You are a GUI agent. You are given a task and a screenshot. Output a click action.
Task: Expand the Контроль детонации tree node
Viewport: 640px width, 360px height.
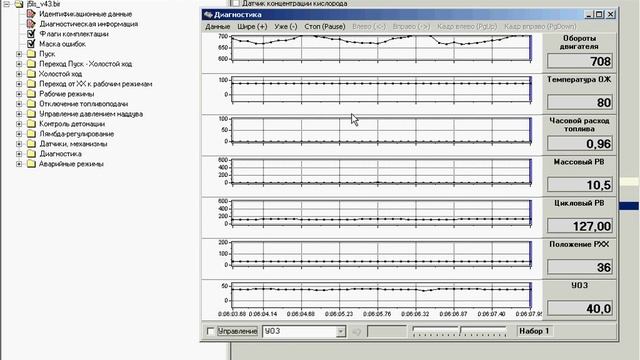tap(19, 124)
